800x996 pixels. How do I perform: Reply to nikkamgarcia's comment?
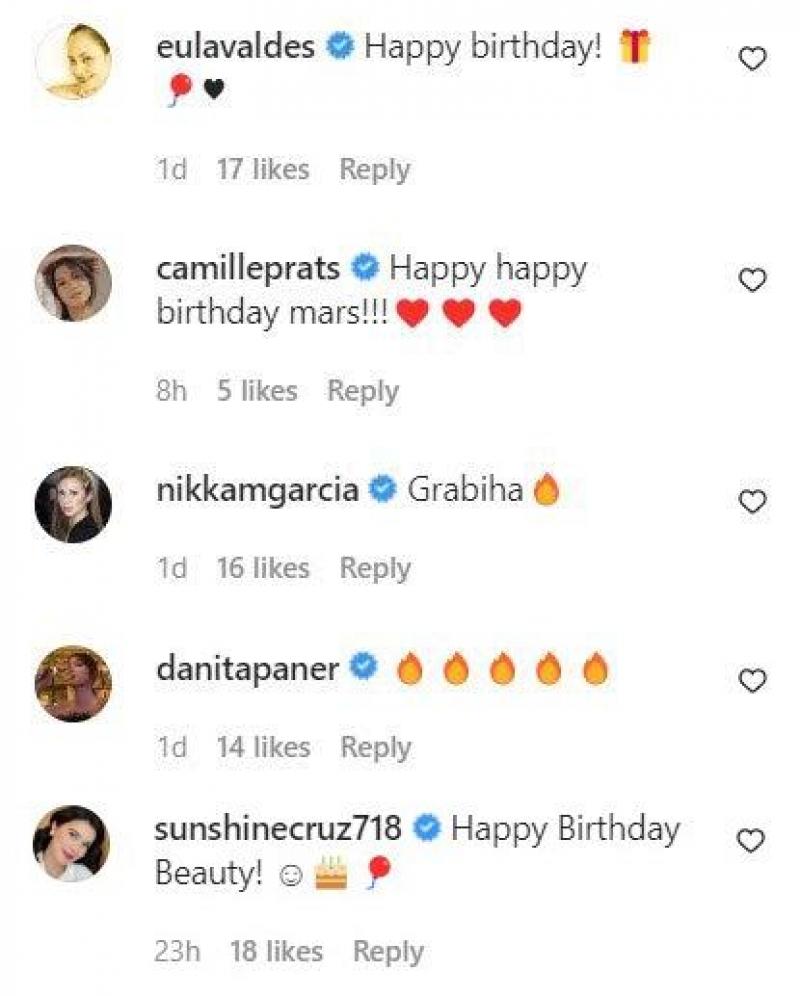(375, 568)
